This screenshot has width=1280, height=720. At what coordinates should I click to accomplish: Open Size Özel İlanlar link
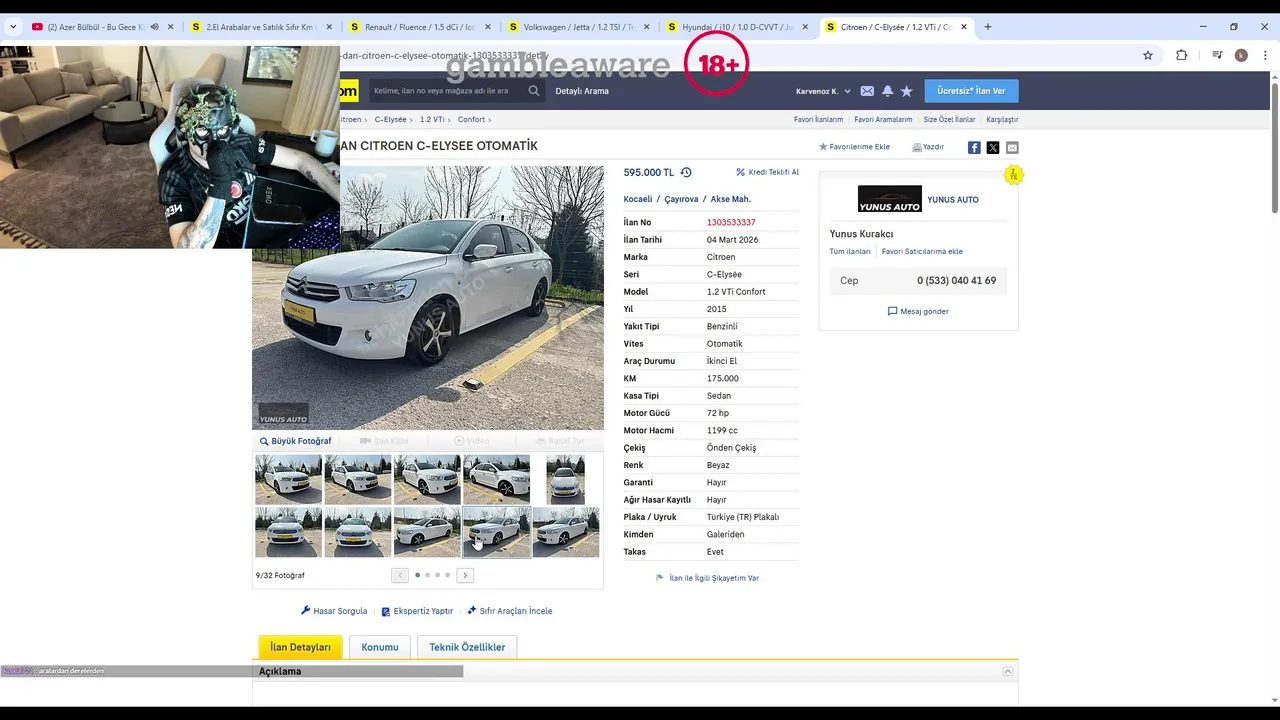tap(949, 120)
